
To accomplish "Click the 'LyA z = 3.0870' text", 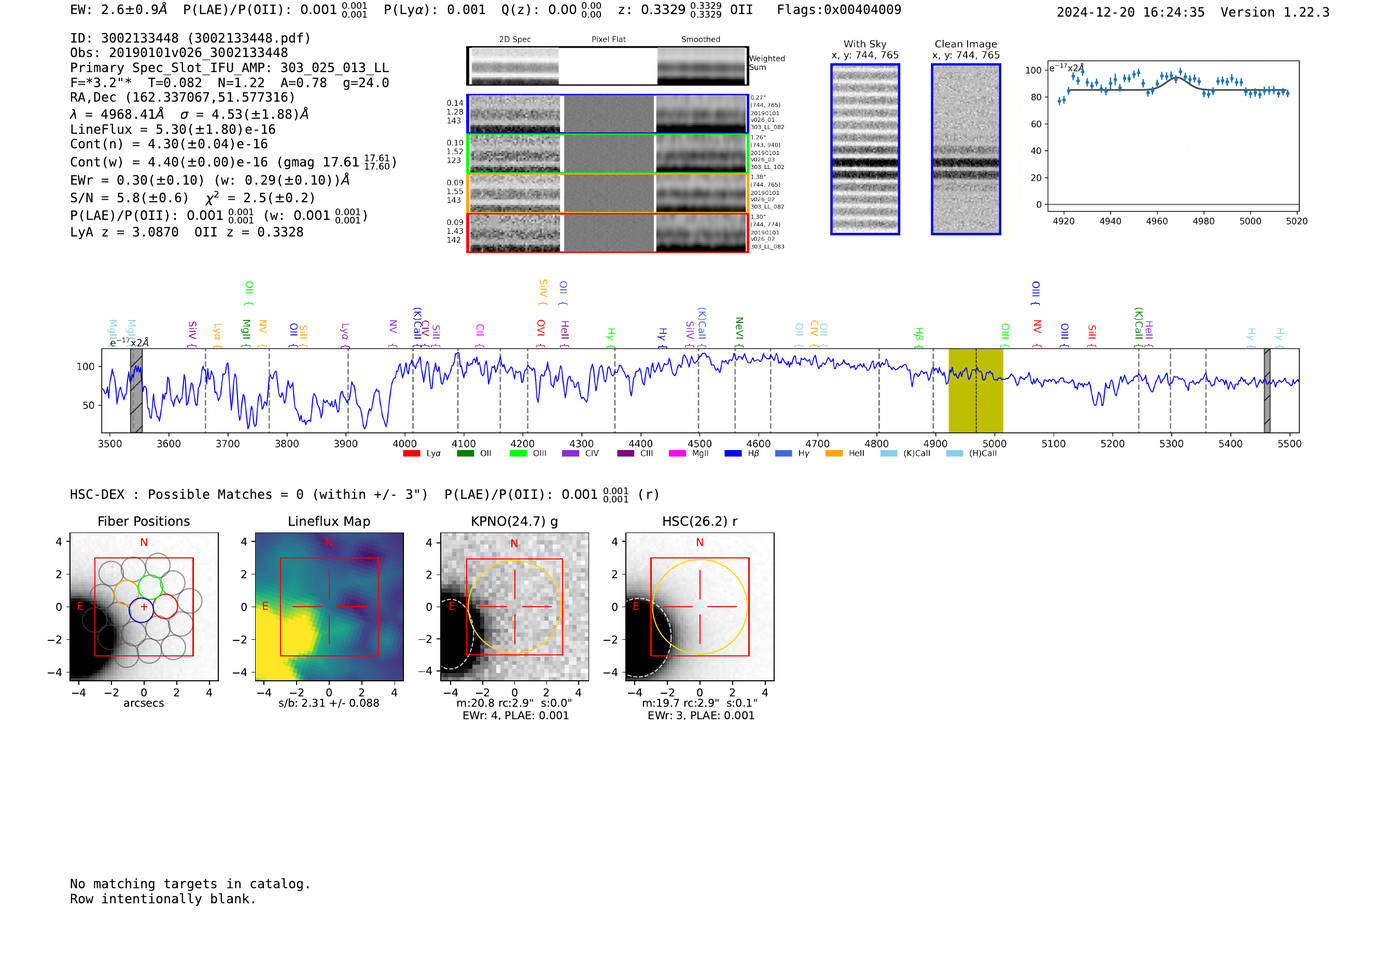I will [x=124, y=232].
